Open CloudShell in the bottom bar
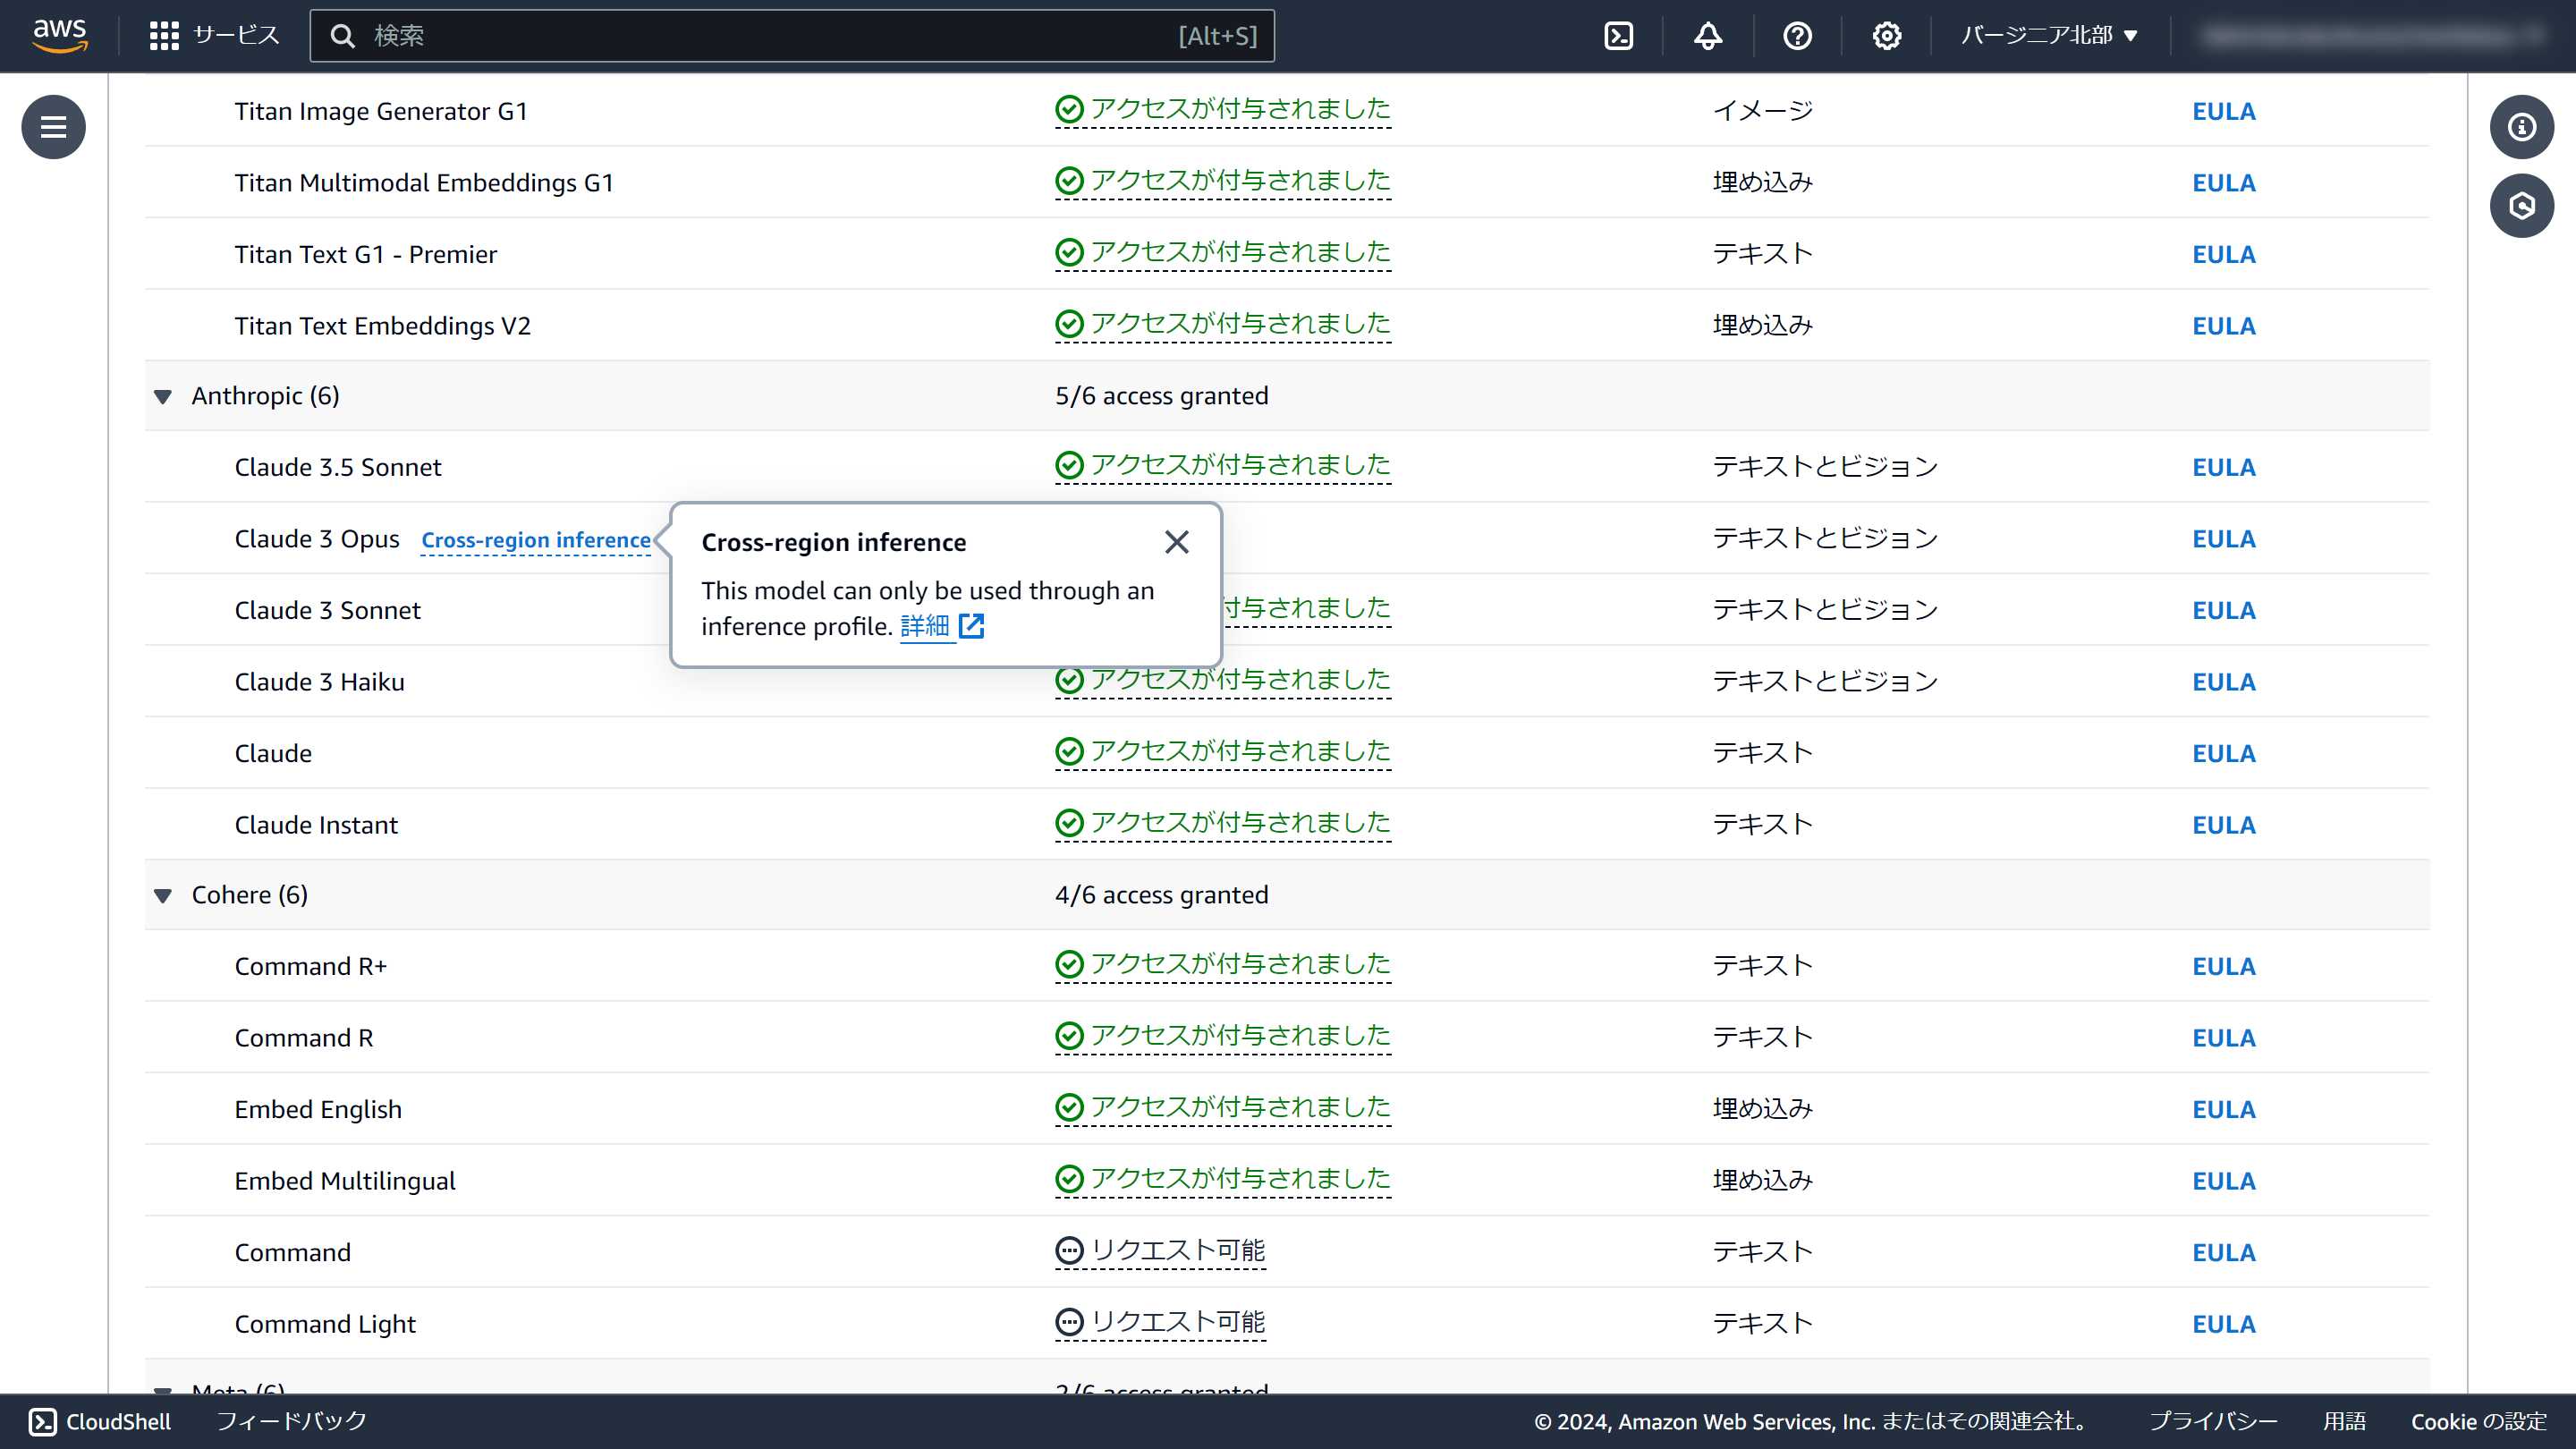 (x=100, y=1421)
